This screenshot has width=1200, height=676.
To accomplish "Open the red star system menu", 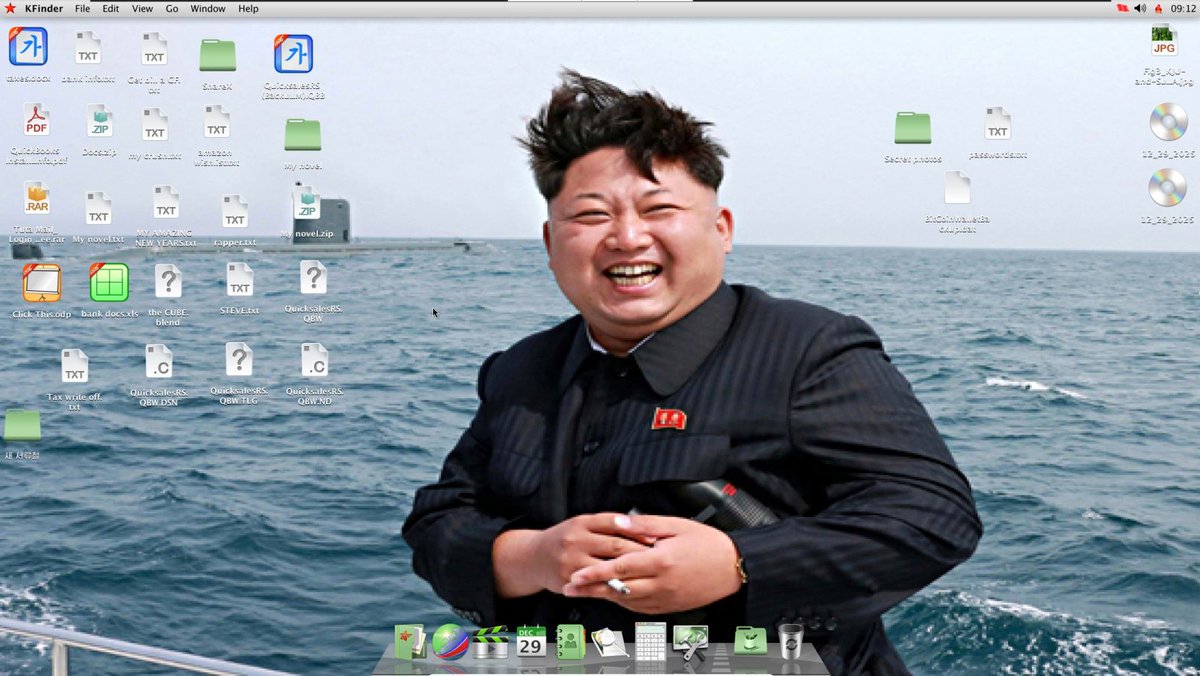I will click(10, 8).
